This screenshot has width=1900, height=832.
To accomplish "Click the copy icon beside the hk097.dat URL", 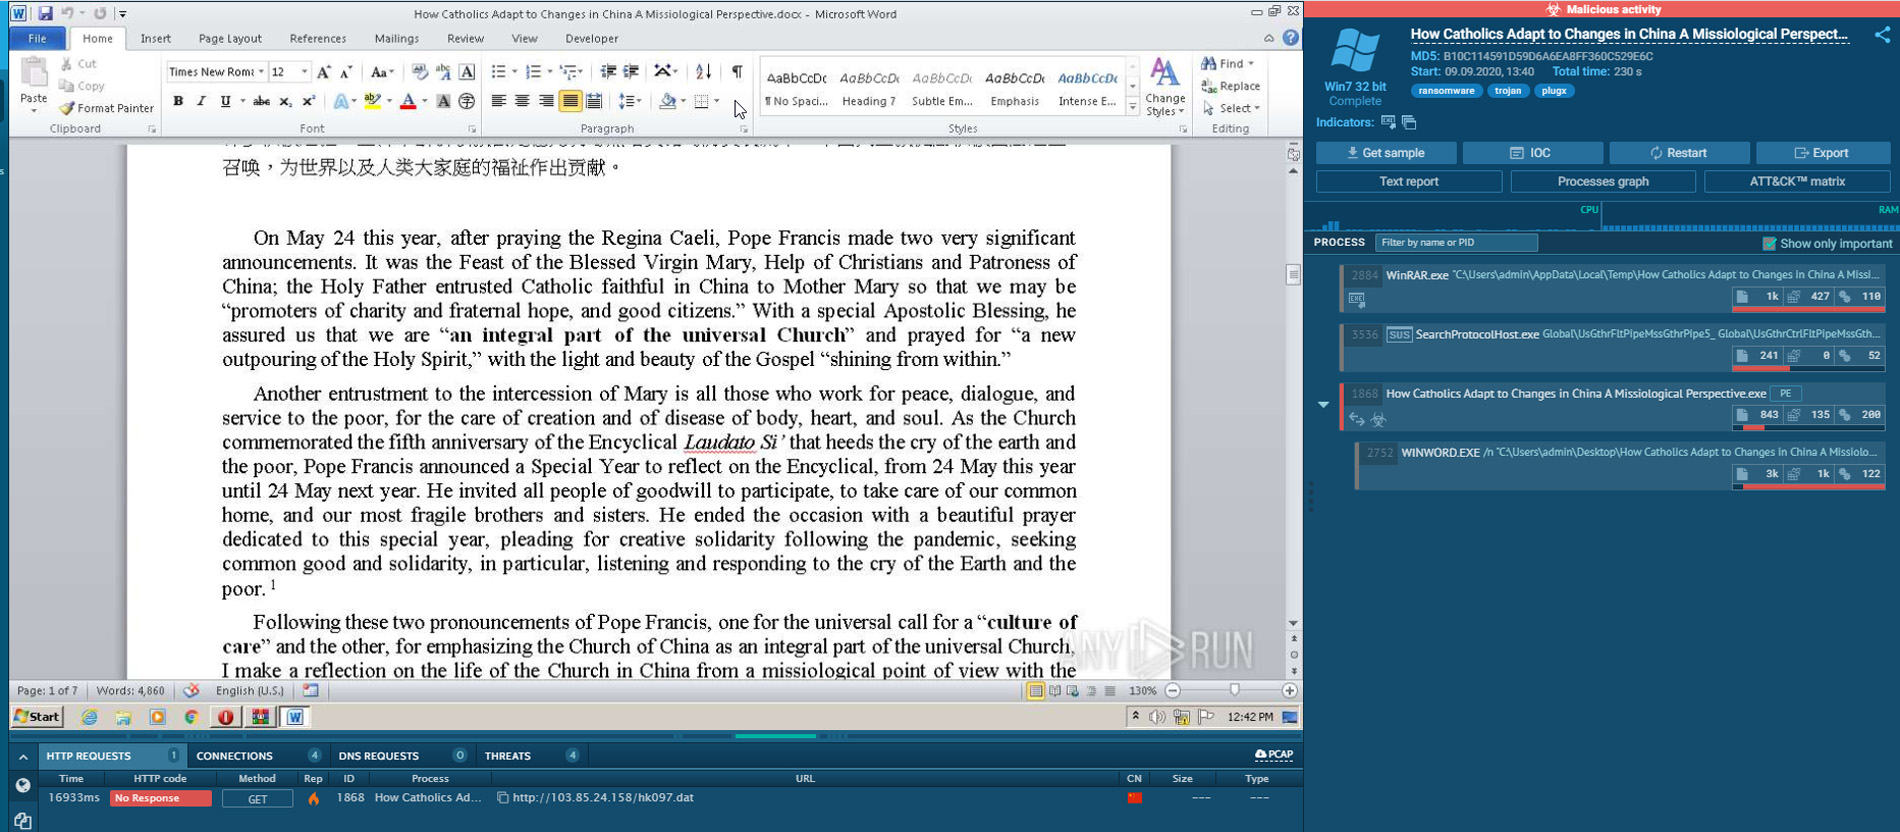I will [x=503, y=798].
